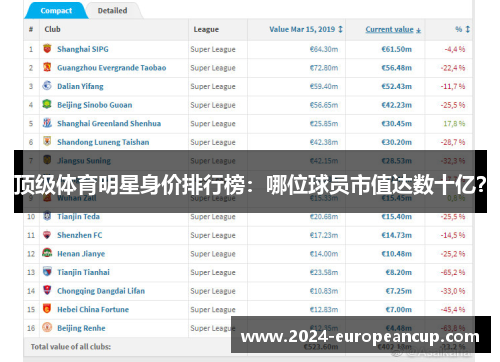The image size is (500, 362).
Task: Open the Chongqing Dangdai Lifan link
Action: point(101,291)
